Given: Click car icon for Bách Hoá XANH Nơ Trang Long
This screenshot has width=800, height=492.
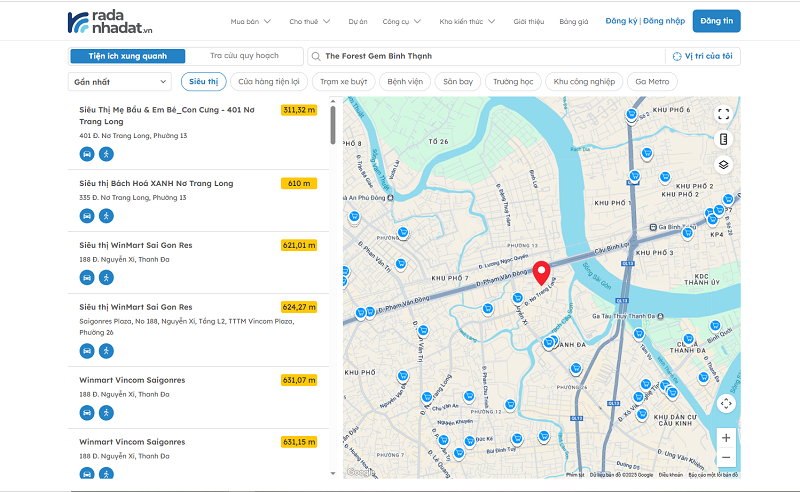Looking at the screenshot, I should point(87,216).
